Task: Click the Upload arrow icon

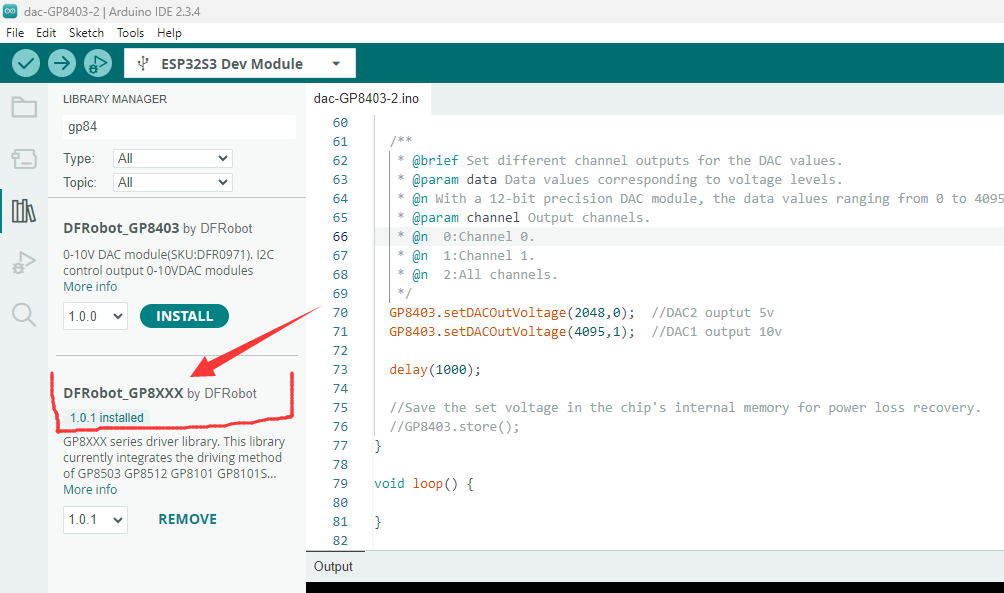Action: (62, 63)
